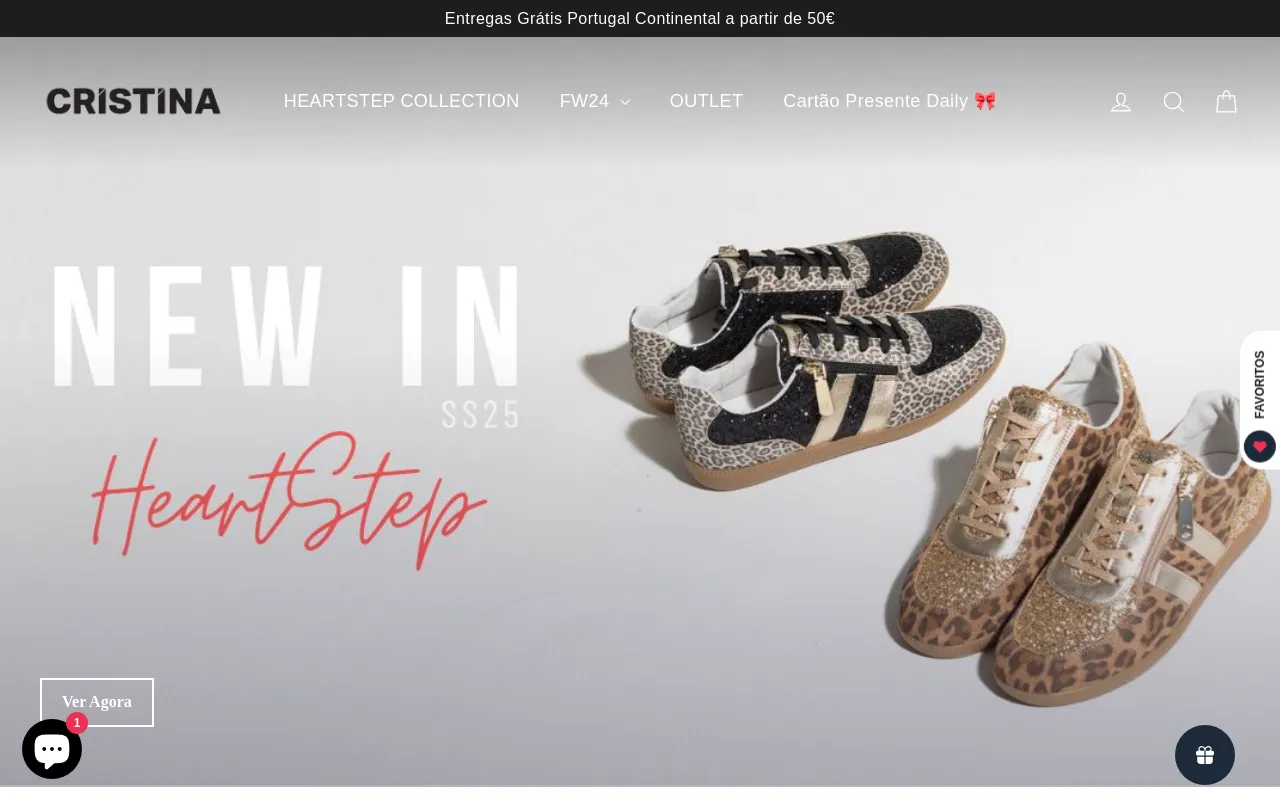Viewport: 1280px width, 800px height.
Task: Open the account login icon
Action: point(1121,102)
